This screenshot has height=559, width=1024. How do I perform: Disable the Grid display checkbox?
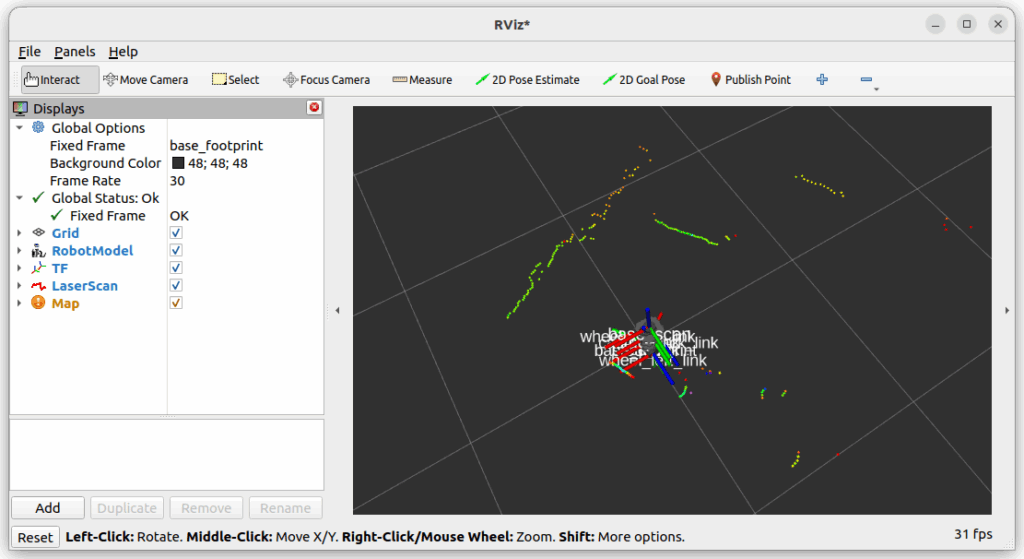(176, 233)
